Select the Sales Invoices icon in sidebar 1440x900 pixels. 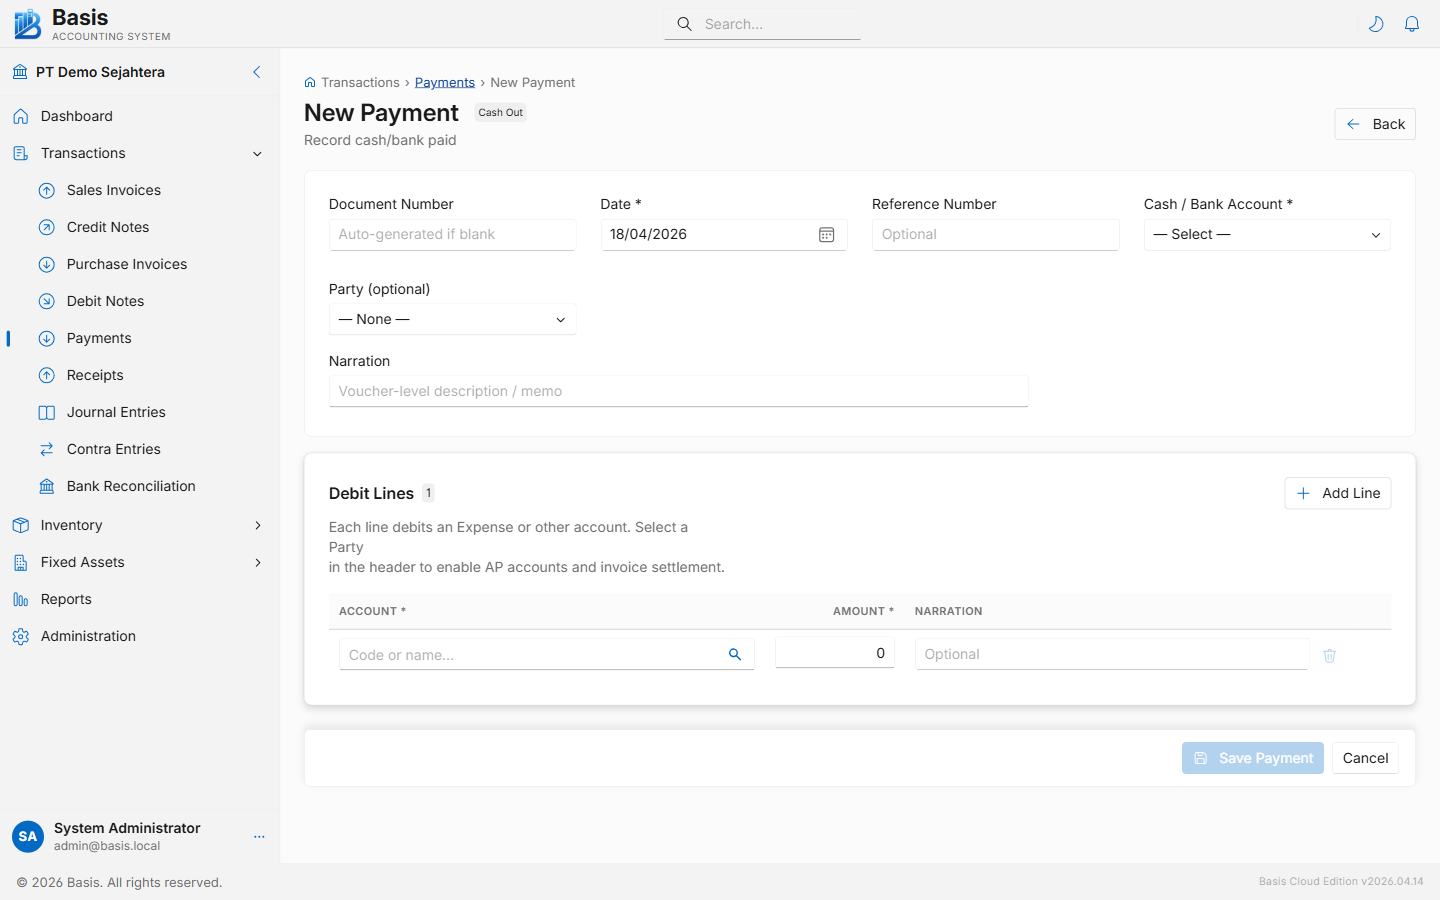tap(46, 190)
